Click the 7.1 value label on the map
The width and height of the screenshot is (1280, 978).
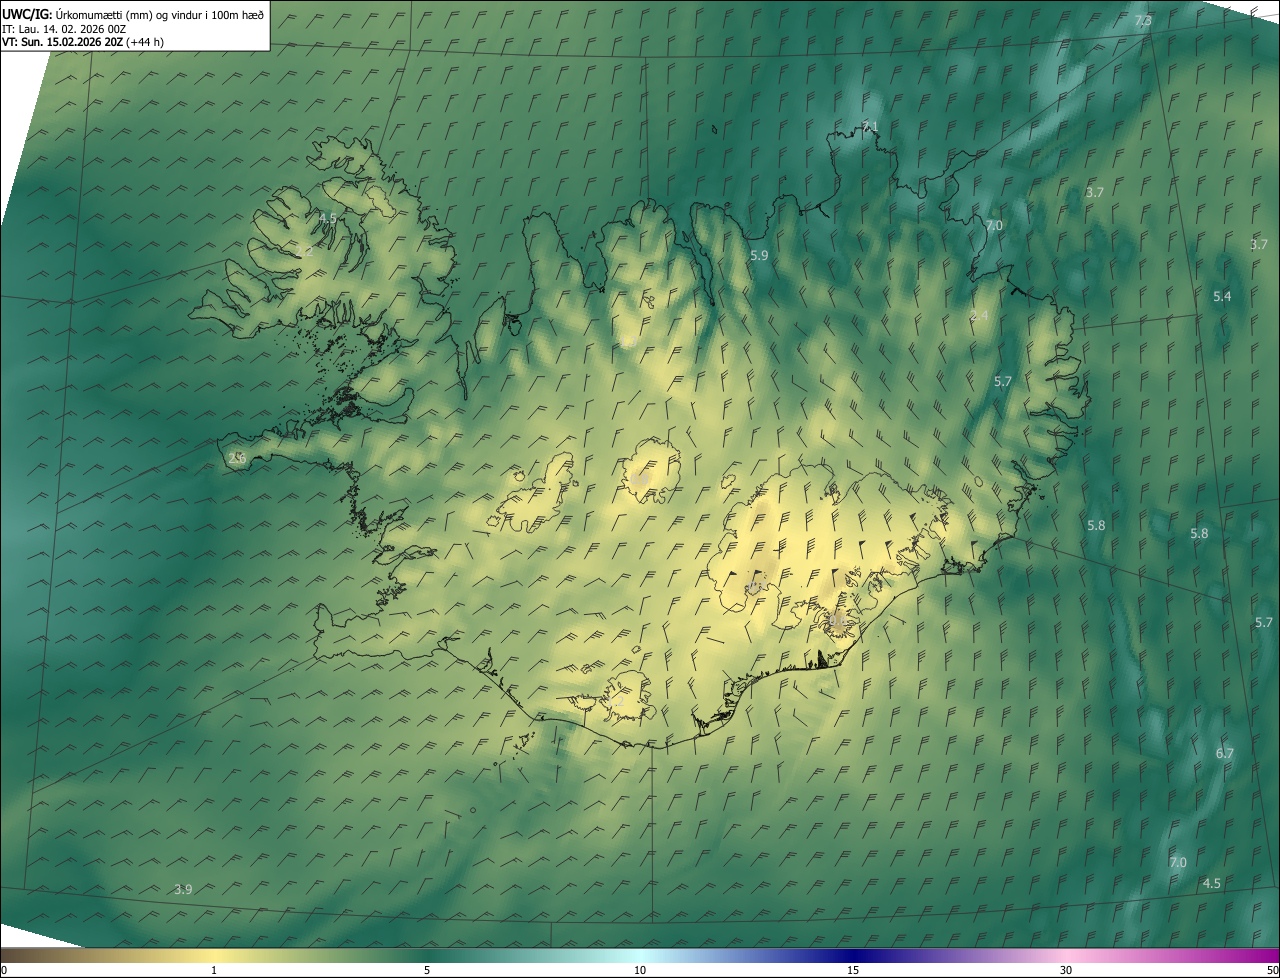pos(870,127)
